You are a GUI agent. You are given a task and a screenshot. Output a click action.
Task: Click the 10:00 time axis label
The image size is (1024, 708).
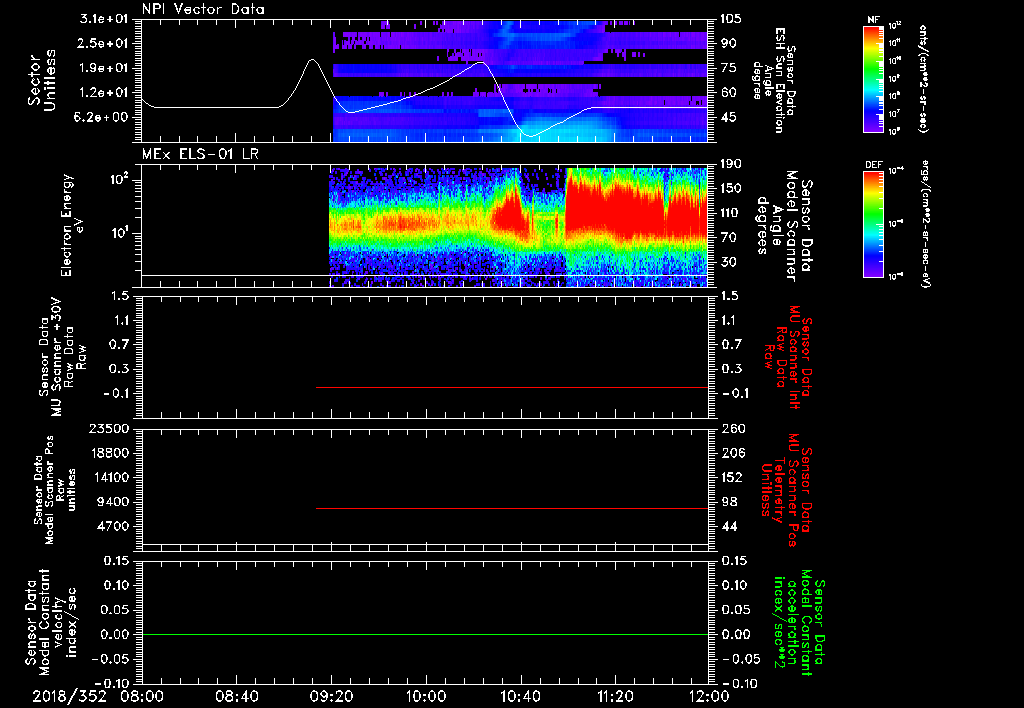pyautogui.click(x=426, y=696)
